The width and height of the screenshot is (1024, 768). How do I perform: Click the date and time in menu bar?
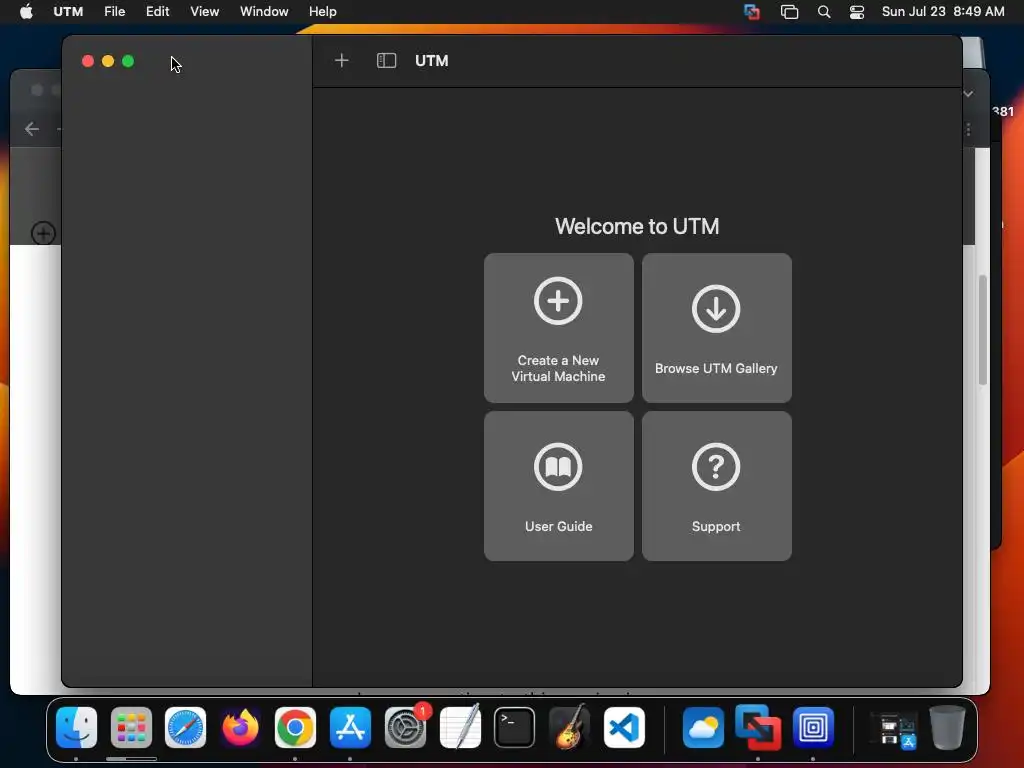click(943, 12)
